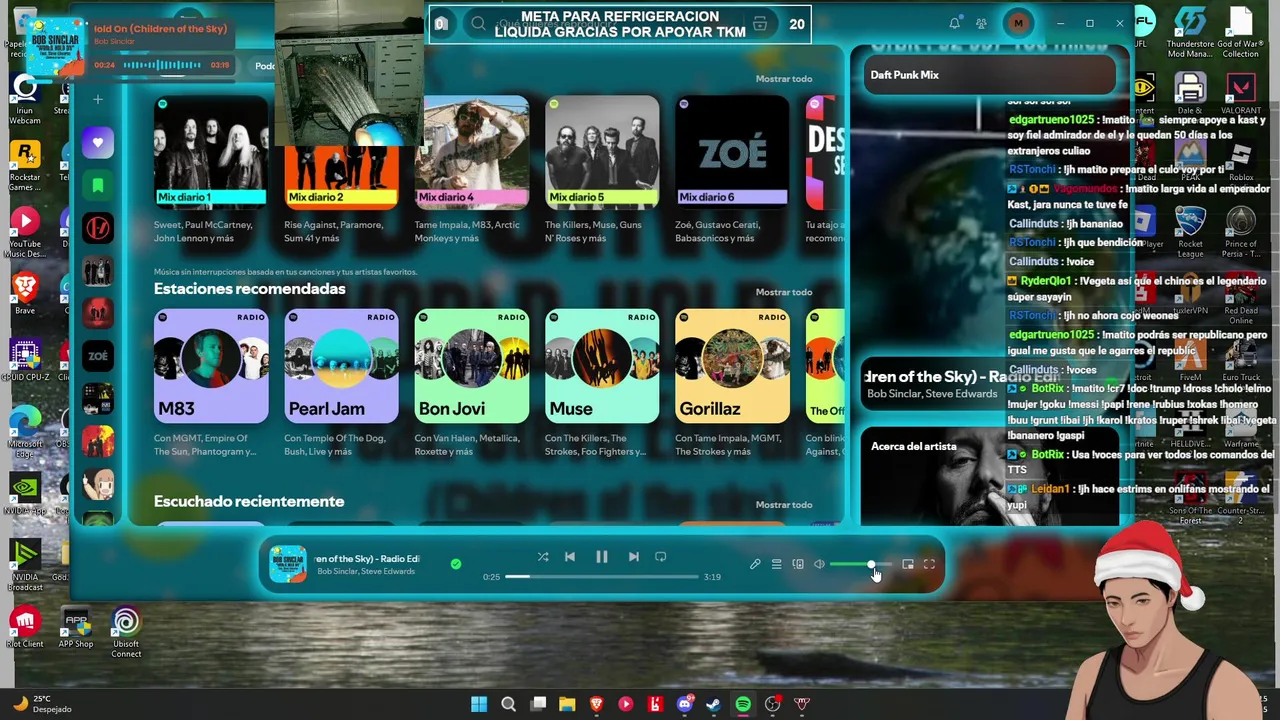Click the green saved-to-library checkmark

tap(456, 564)
